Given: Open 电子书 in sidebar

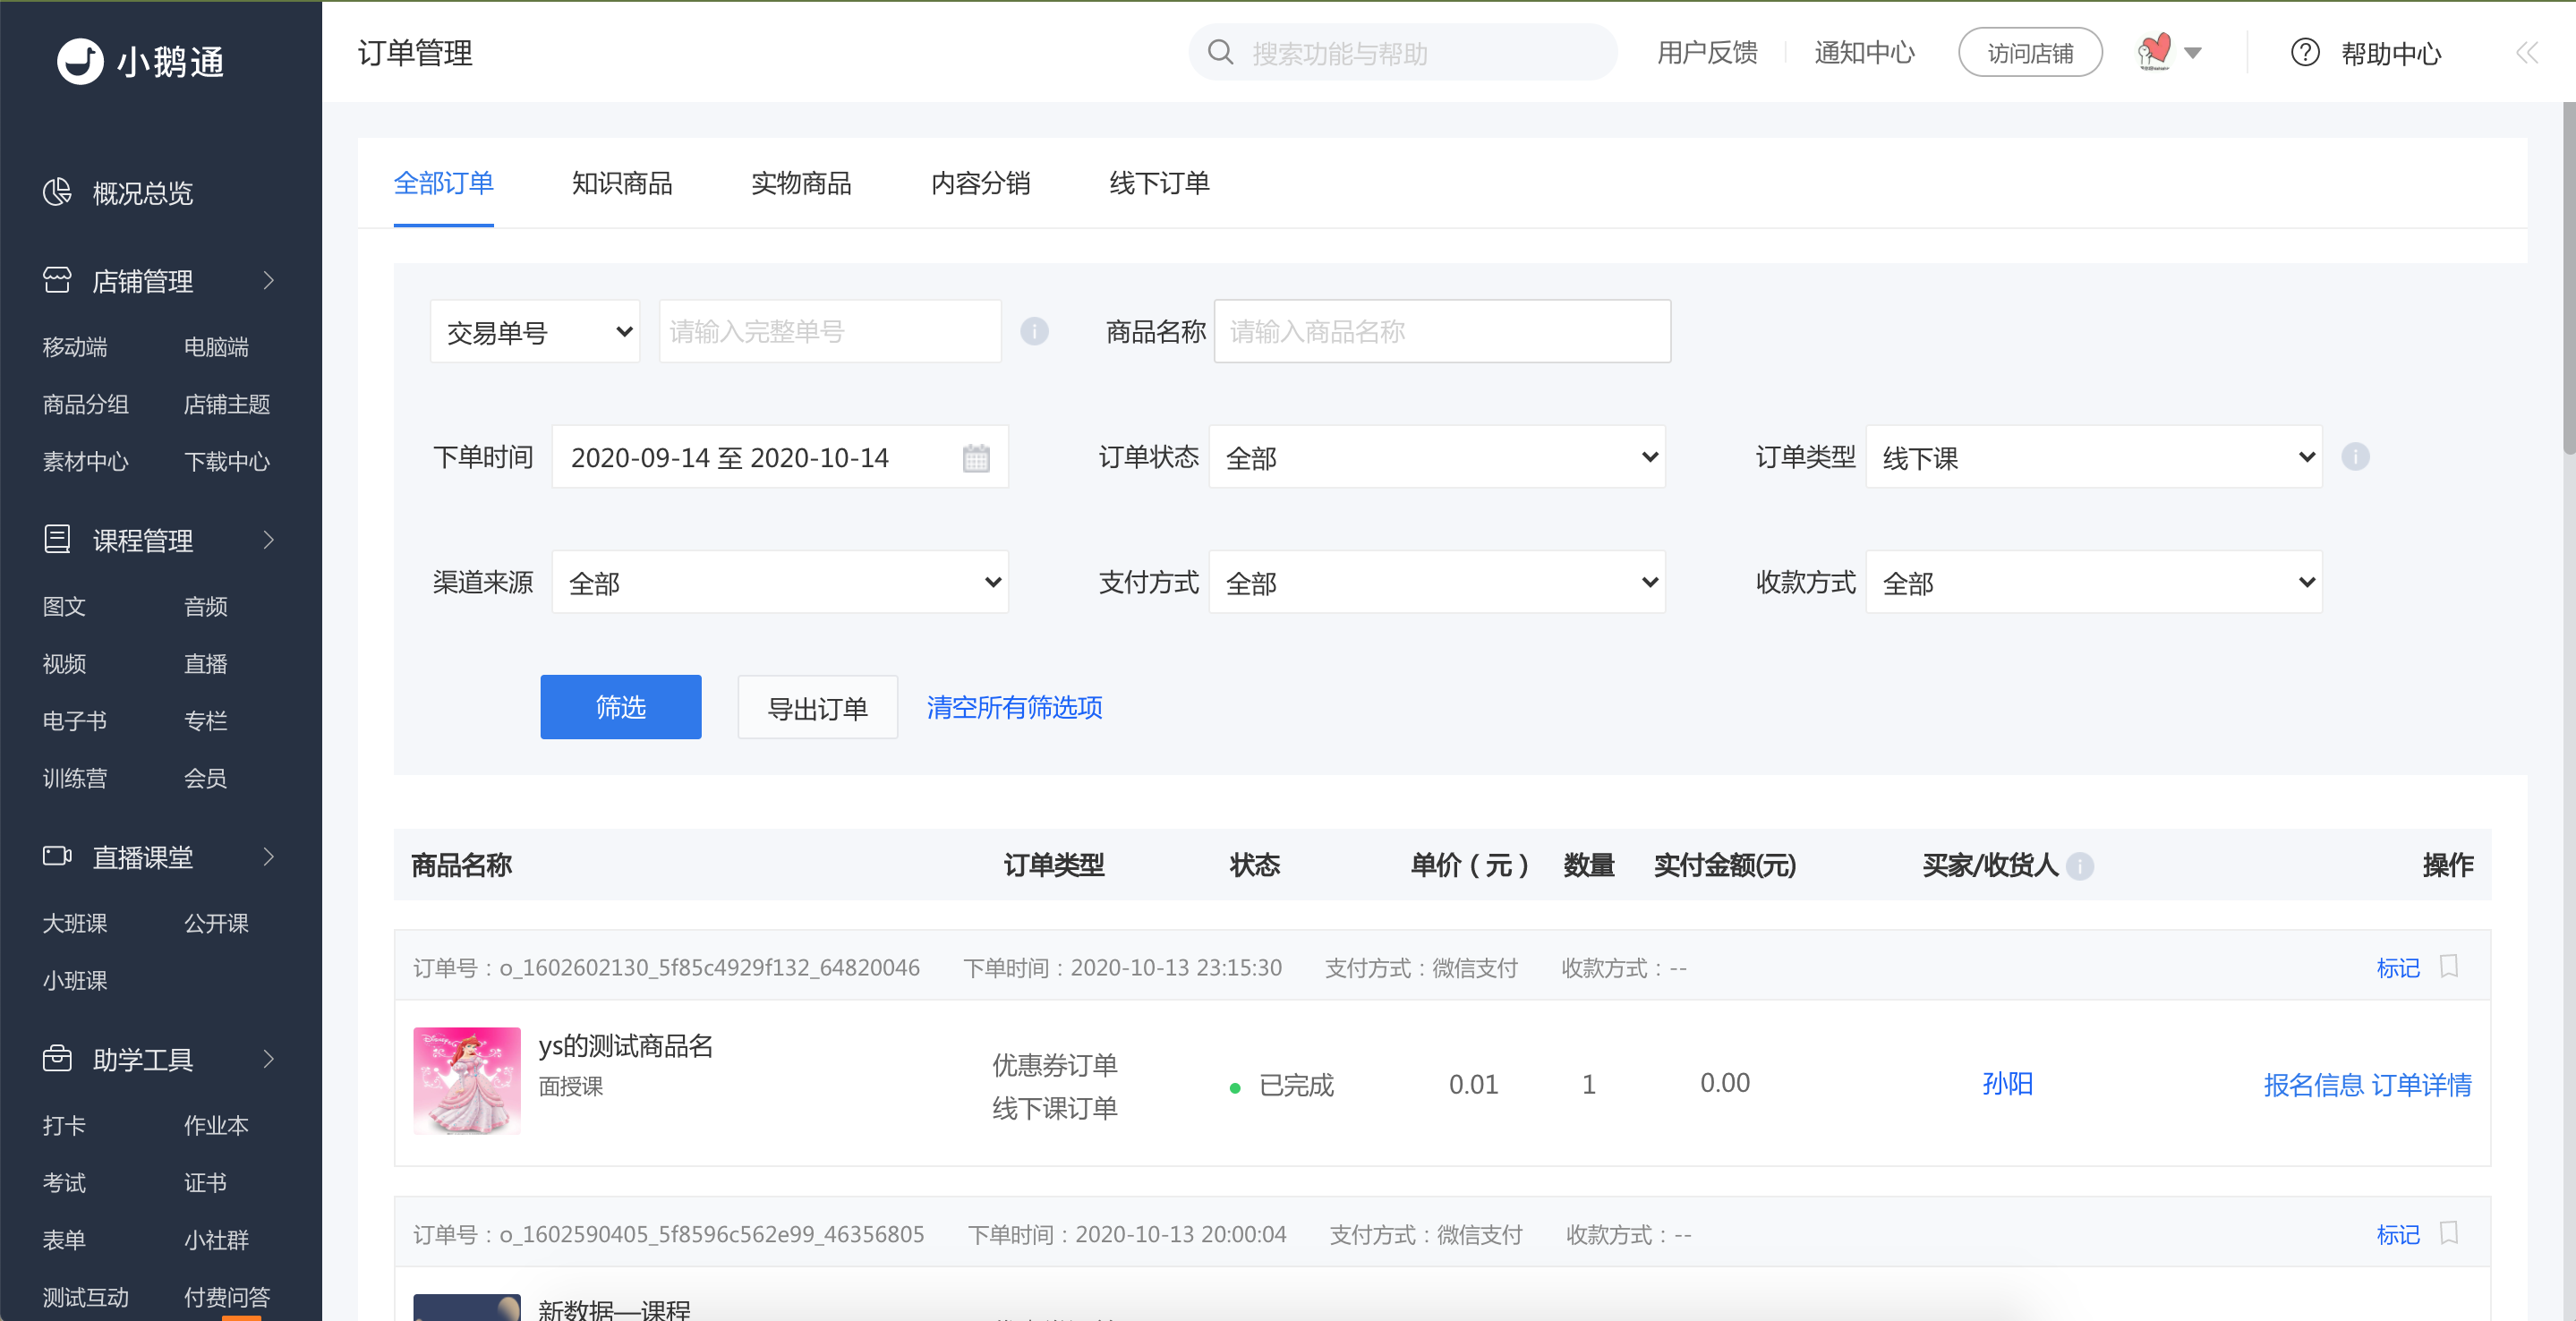Looking at the screenshot, I should point(75,721).
